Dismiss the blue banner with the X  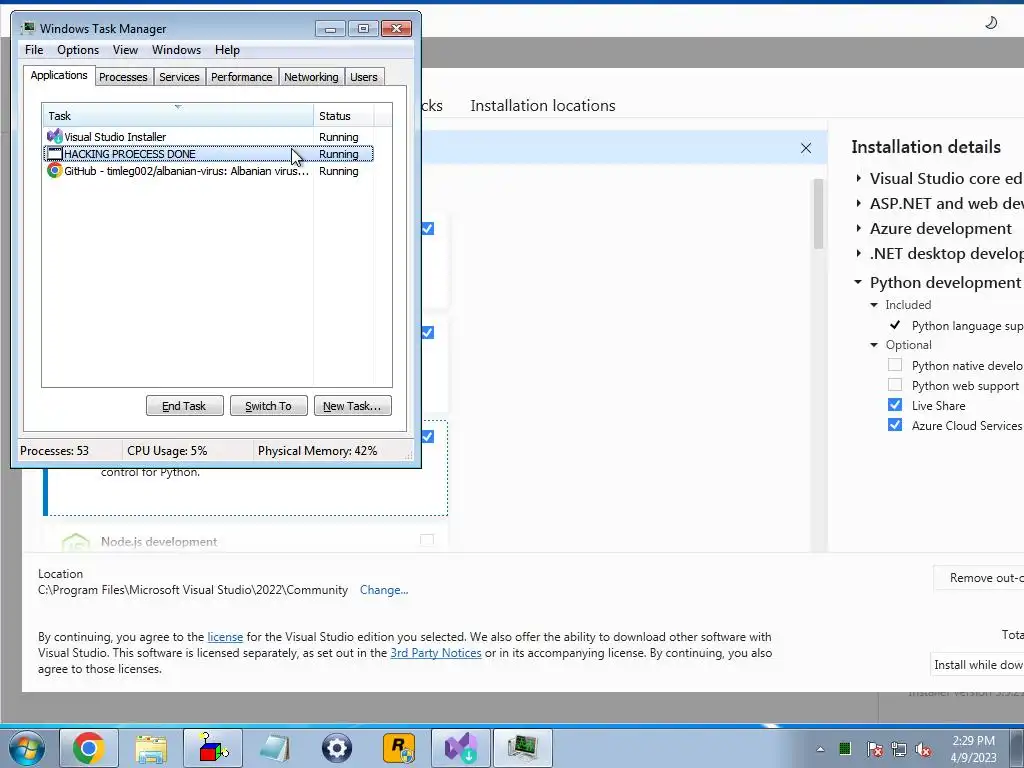pyautogui.click(x=806, y=148)
